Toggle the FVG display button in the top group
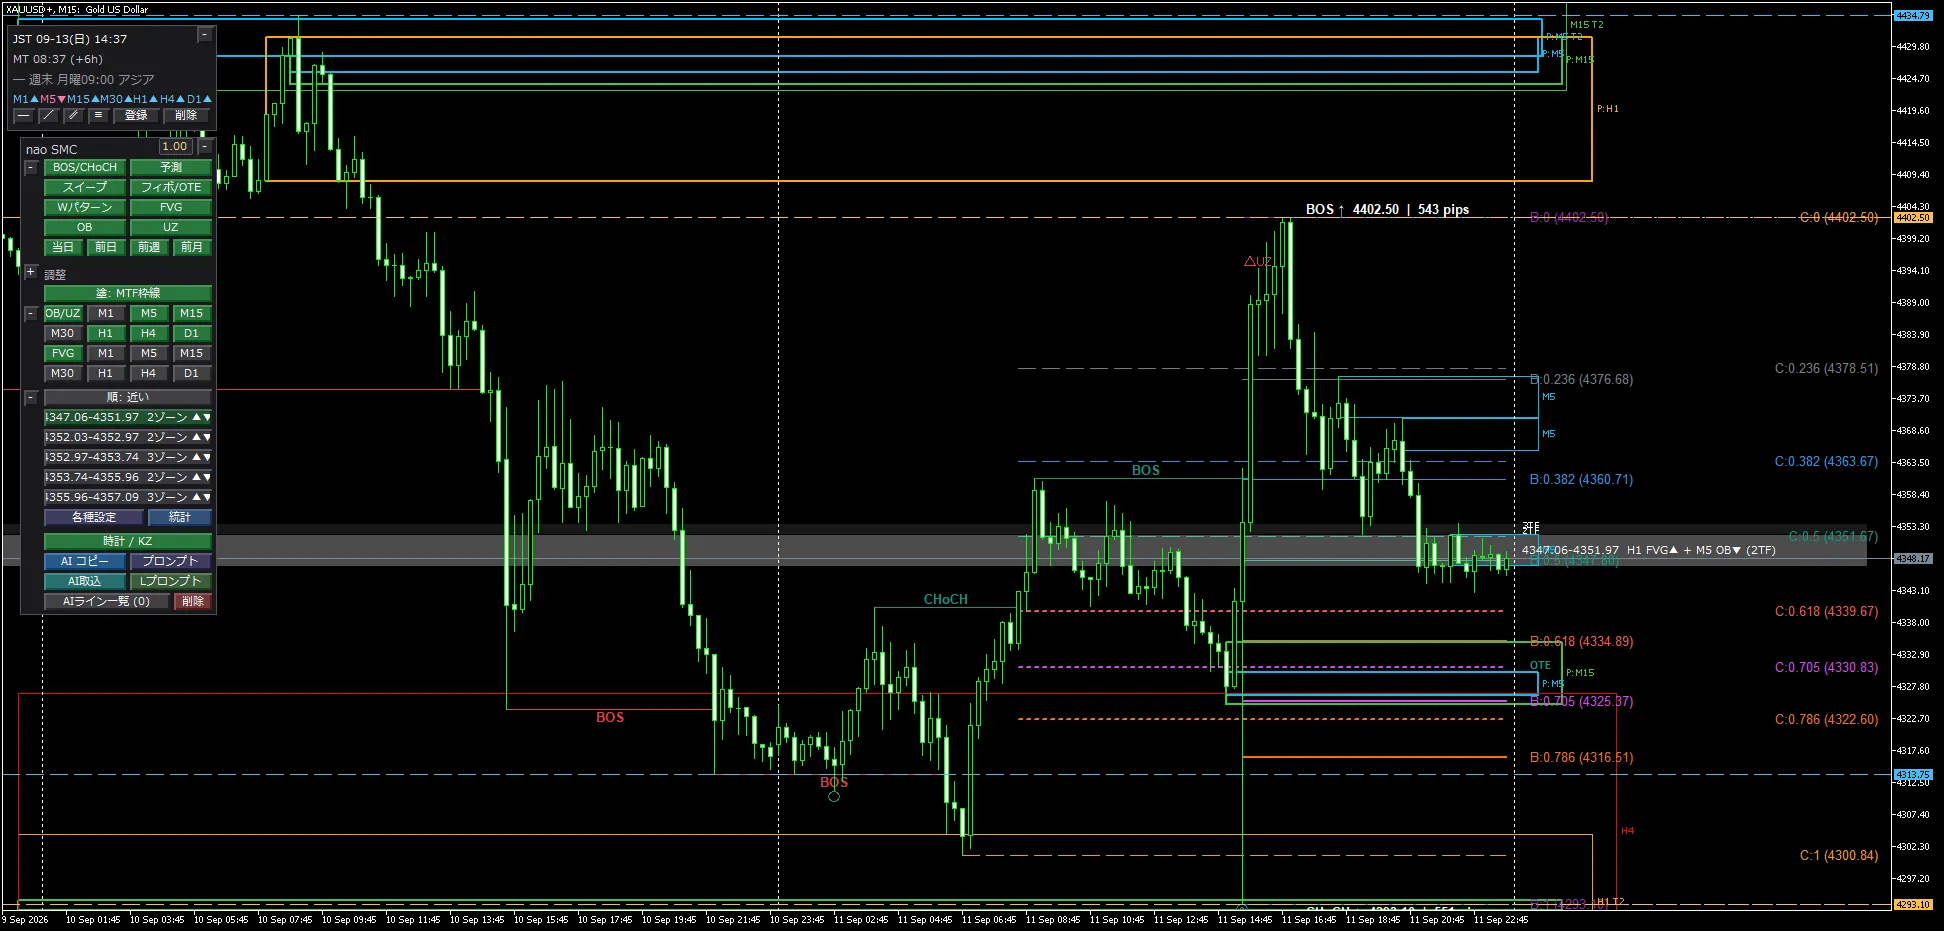1944x931 pixels. tap(171, 207)
